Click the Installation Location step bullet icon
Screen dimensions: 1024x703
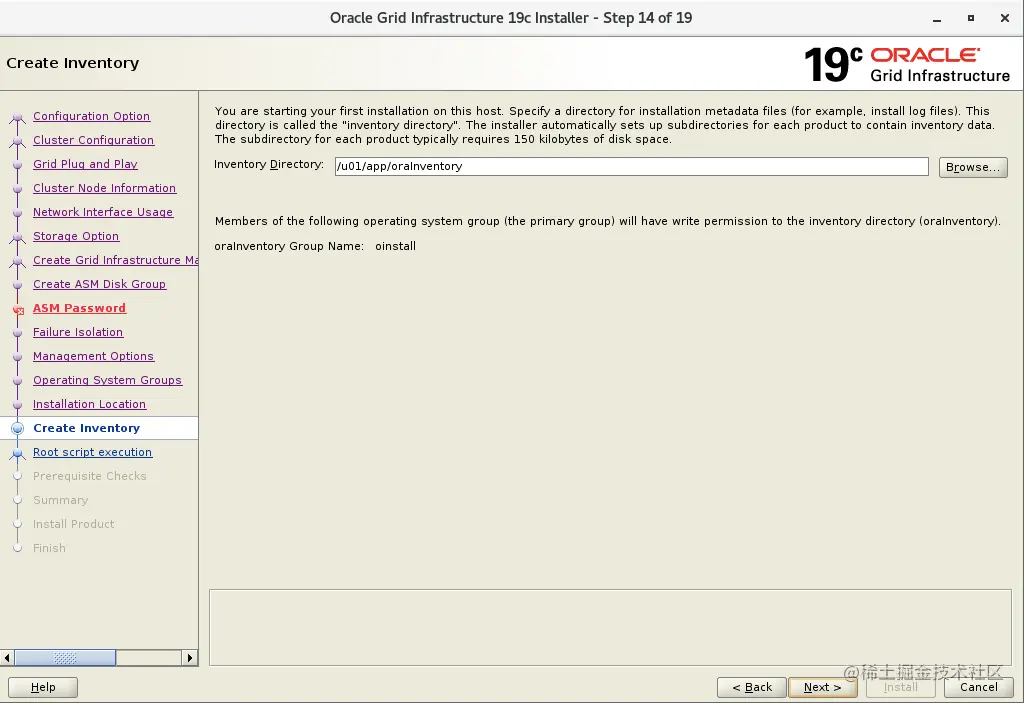tap(18, 405)
